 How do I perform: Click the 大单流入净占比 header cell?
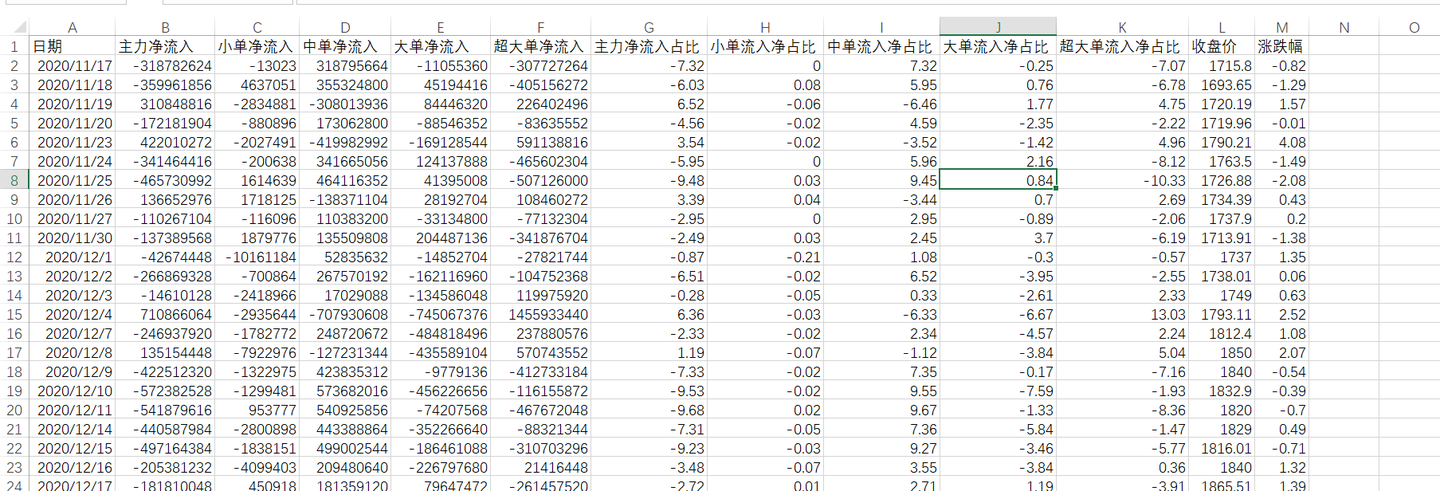click(x=998, y=46)
